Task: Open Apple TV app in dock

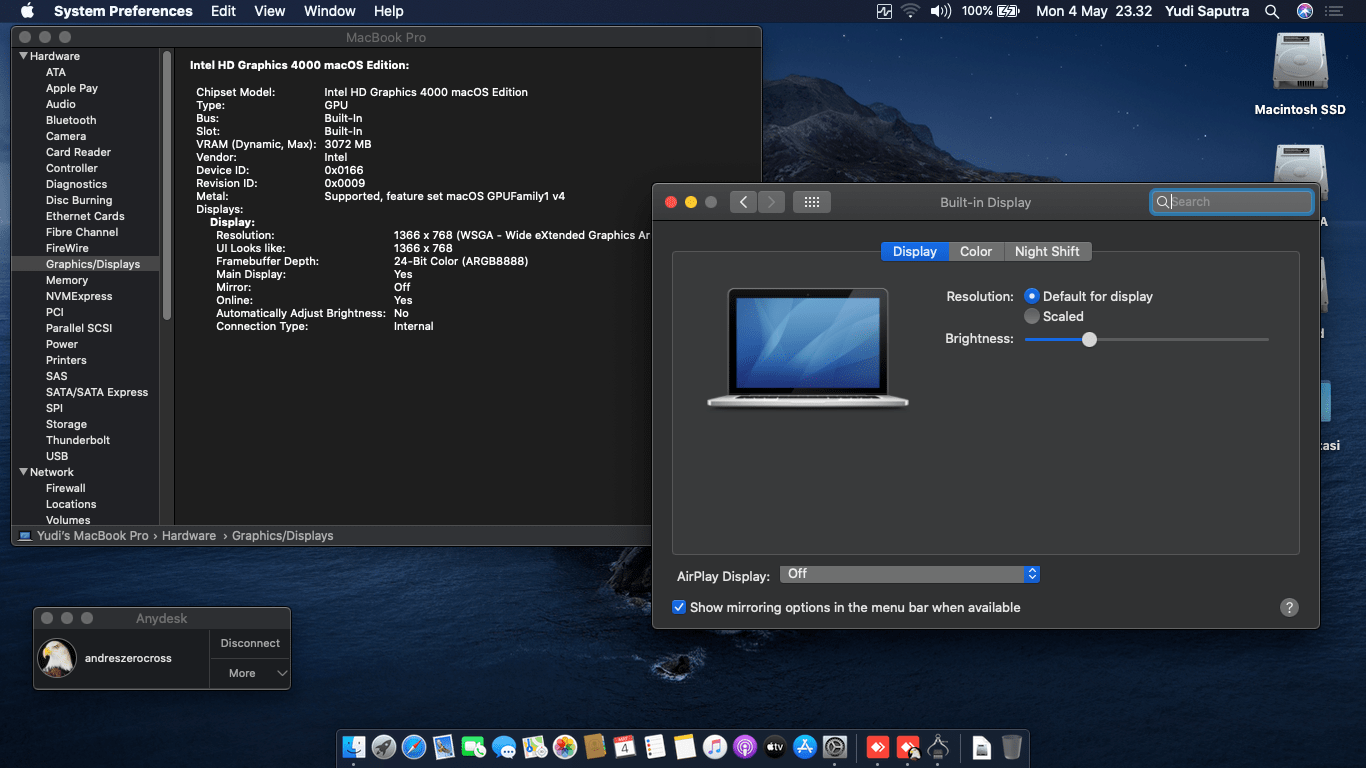Action: [775, 747]
